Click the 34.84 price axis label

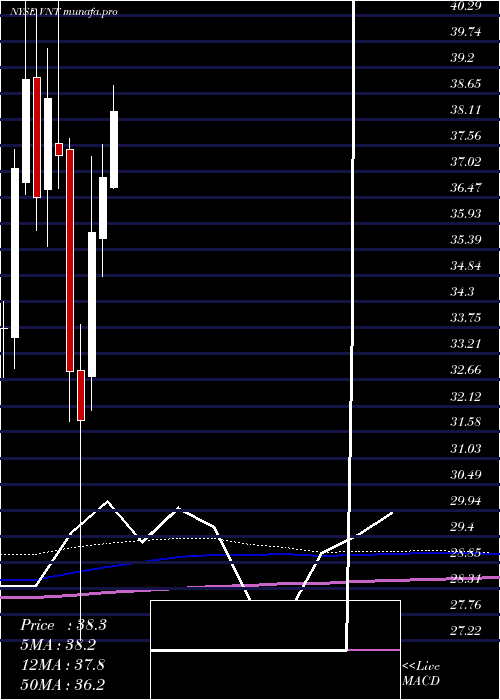[466, 266]
